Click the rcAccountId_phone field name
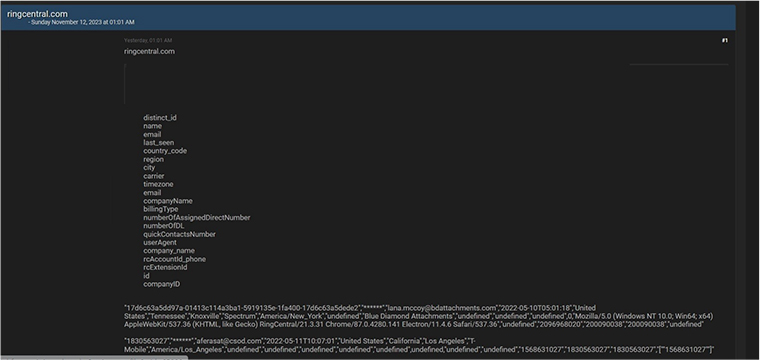Viewport: 760px width, 360px height. coord(174,259)
